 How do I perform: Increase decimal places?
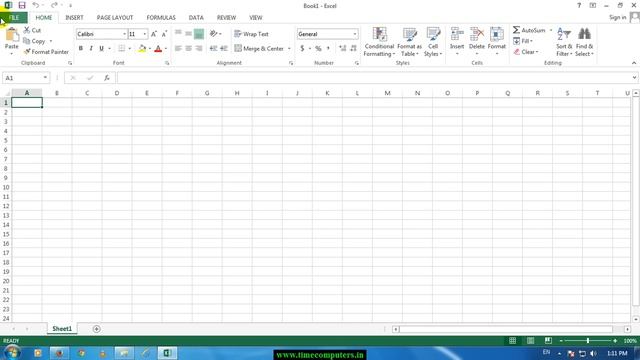[x=342, y=49]
